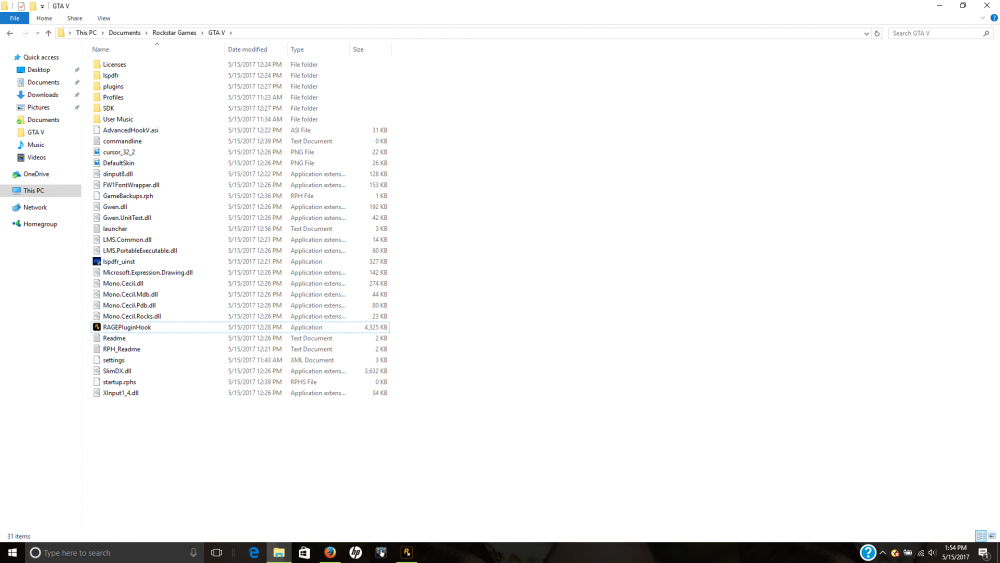Image resolution: width=1000 pixels, height=563 pixels.
Task: Select the cursor_32_2 PNG file icon
Action: pyautogui.click(x=97, y=152)
